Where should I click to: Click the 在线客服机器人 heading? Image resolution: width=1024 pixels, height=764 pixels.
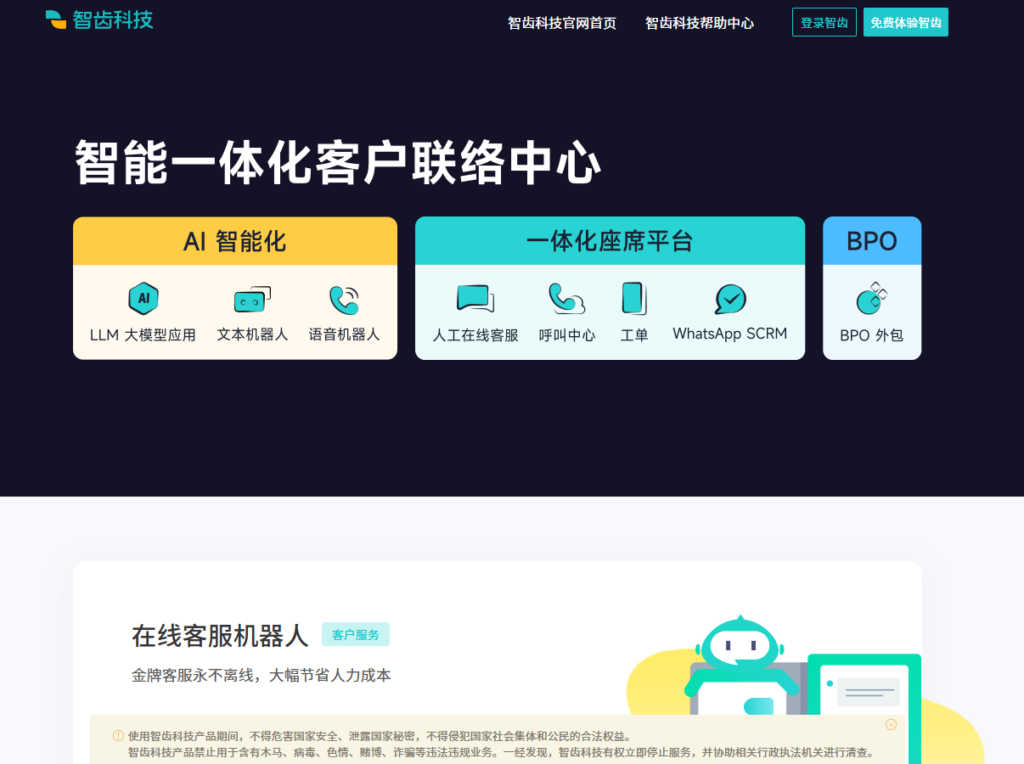[220, 635]
